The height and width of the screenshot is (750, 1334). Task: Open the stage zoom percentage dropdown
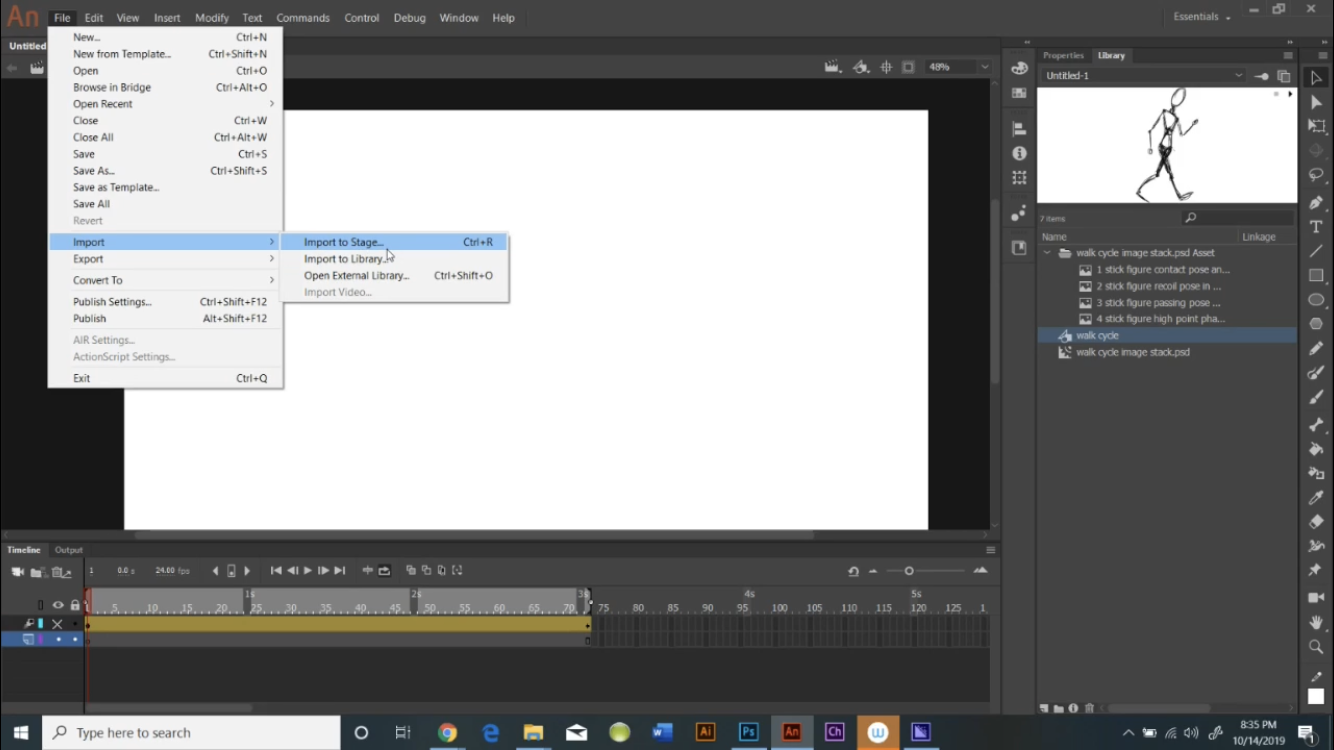984,66
